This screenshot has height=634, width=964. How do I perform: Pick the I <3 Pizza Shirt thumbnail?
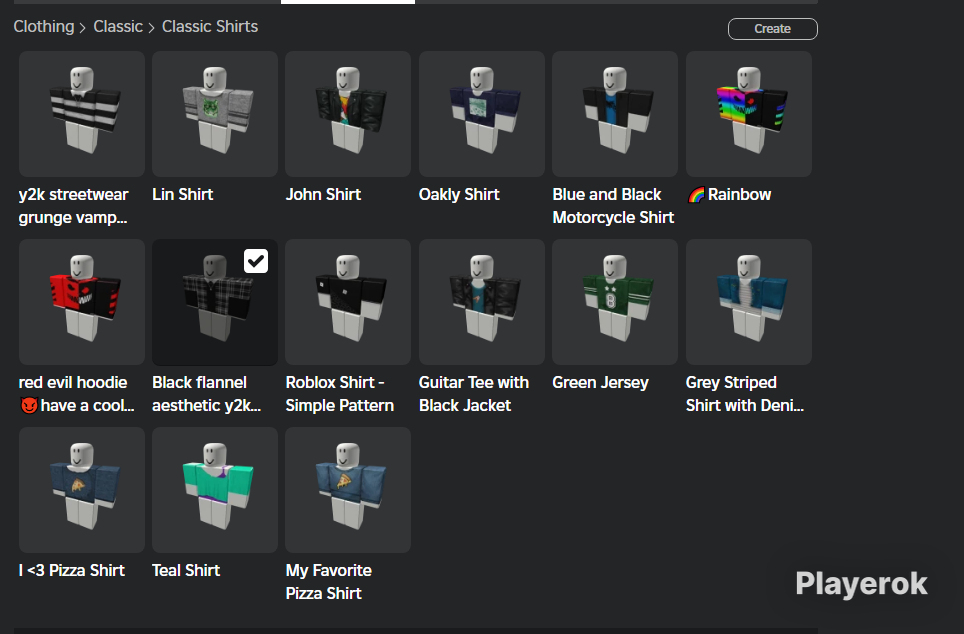82,490
